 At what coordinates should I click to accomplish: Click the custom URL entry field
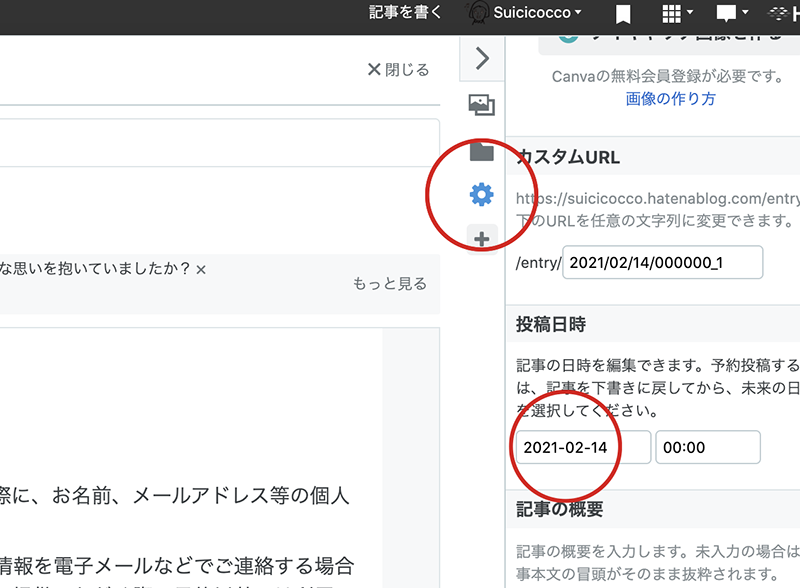[x=663, y=262]
